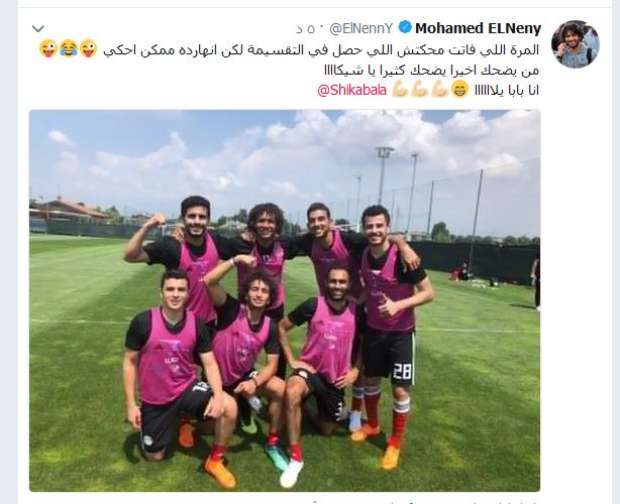The height and width of the screenshot is (504, 620).
Task: Click the first line of tweet text
Action: 321,50
